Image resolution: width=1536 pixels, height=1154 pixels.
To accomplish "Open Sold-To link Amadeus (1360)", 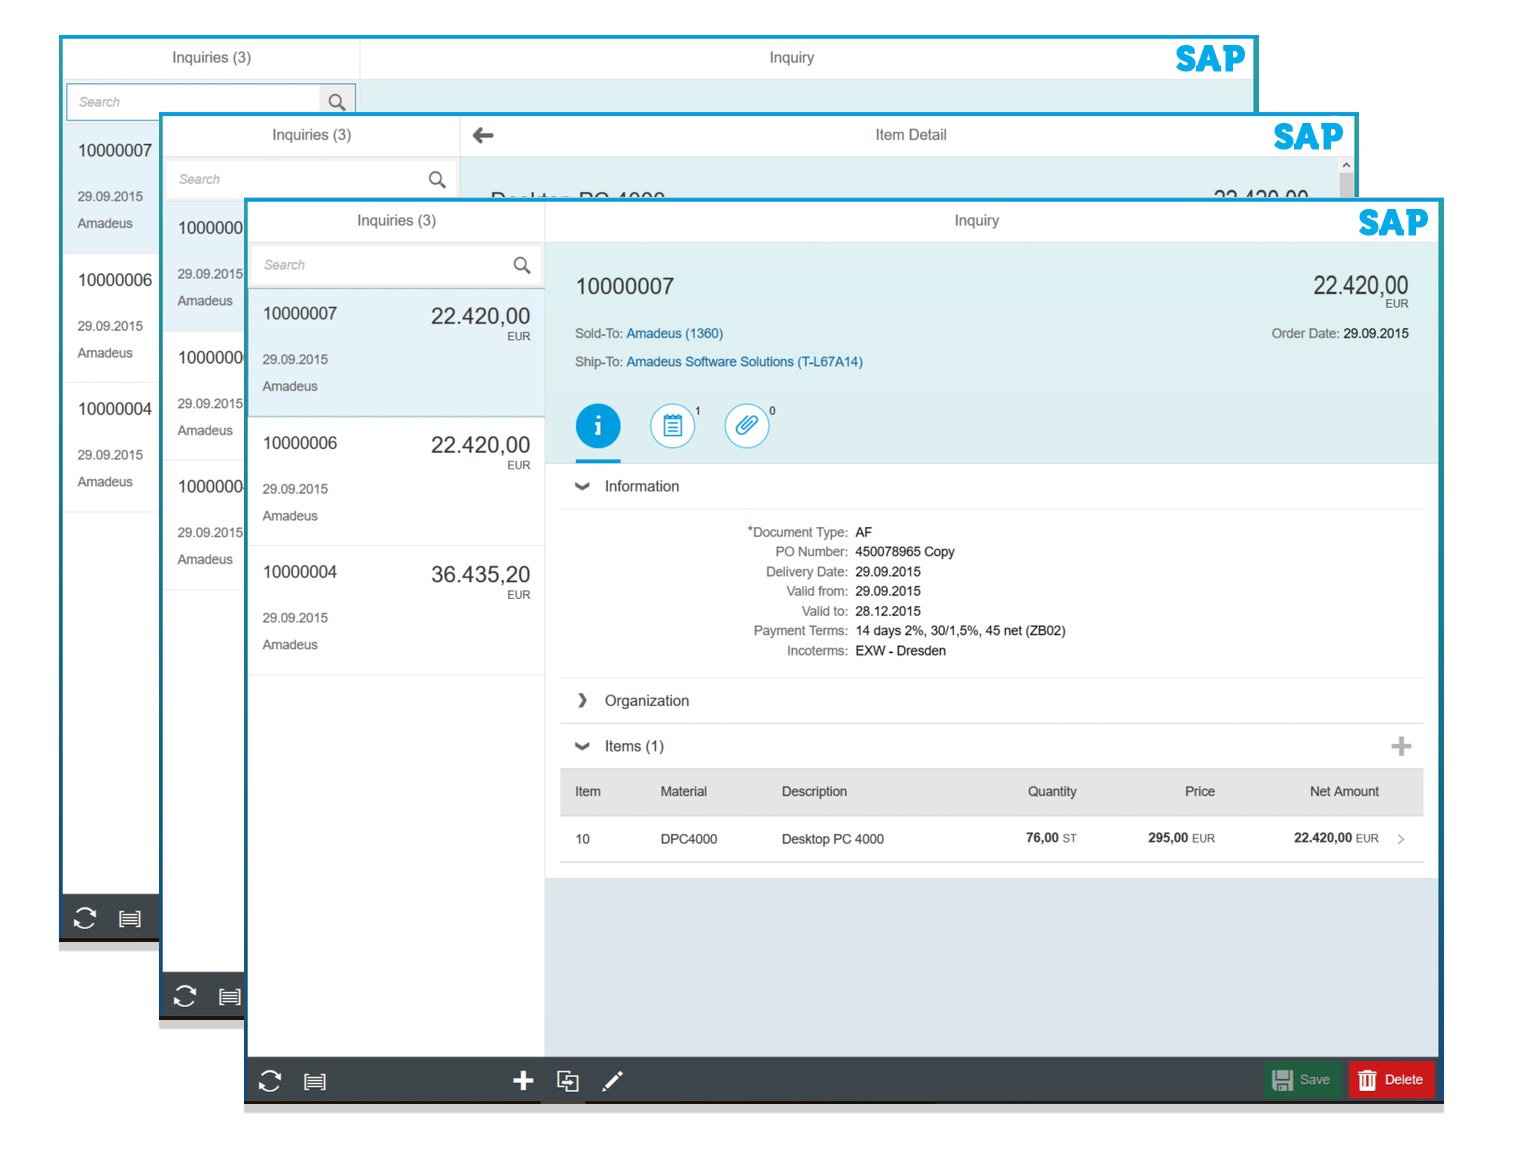I will 674,333.
